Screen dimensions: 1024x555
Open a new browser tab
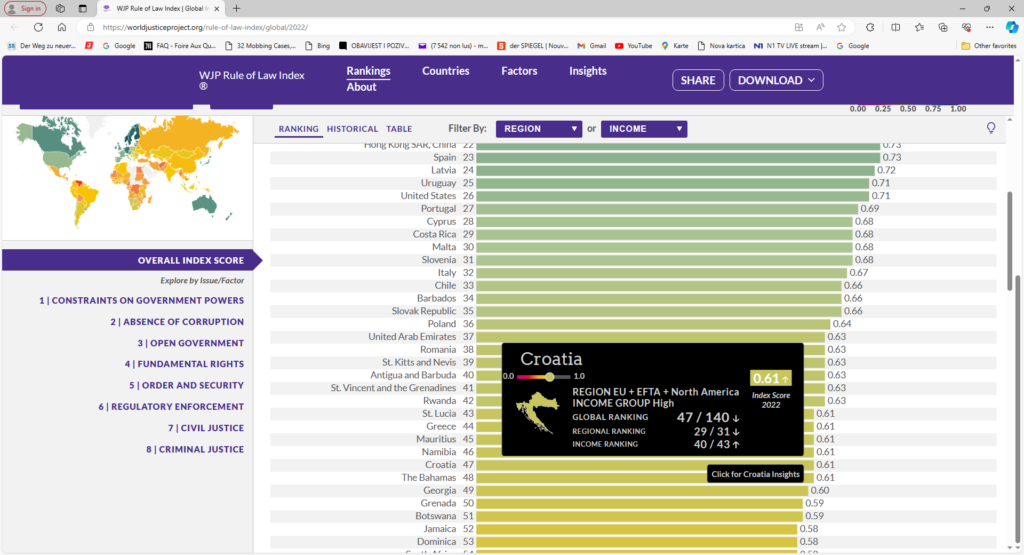[237, 8]
